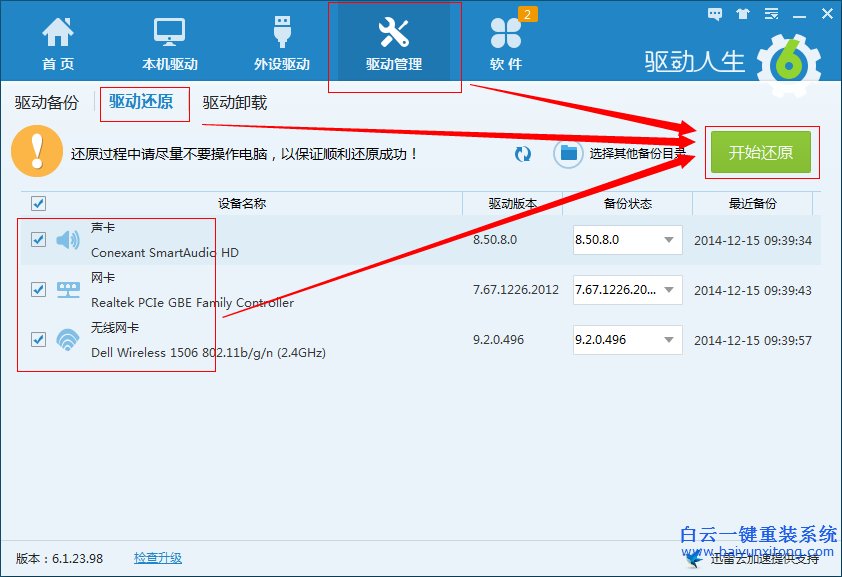
Task: Open the main menu icon in titlebar
Action: pyautogui.click(x=770, y=14)
